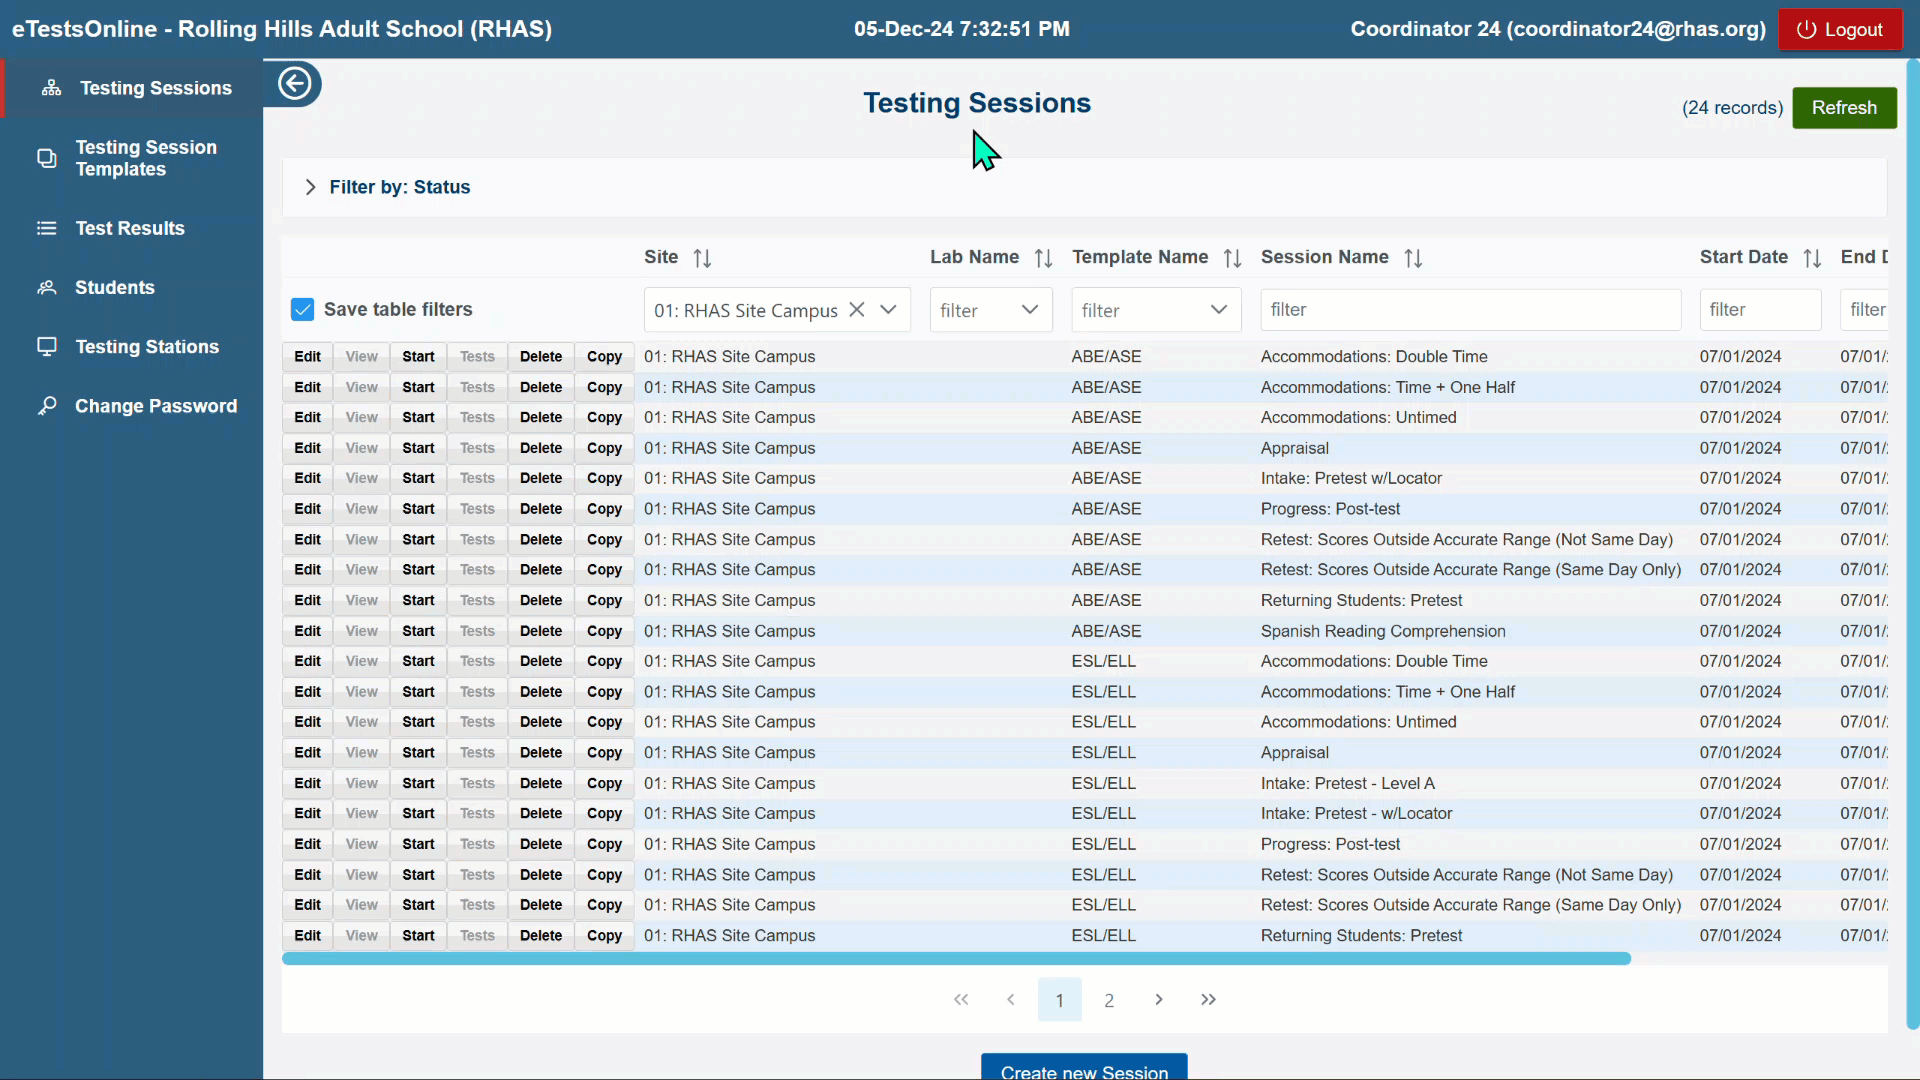
Task: Open the Site filter dropdown
Action: 888,310
